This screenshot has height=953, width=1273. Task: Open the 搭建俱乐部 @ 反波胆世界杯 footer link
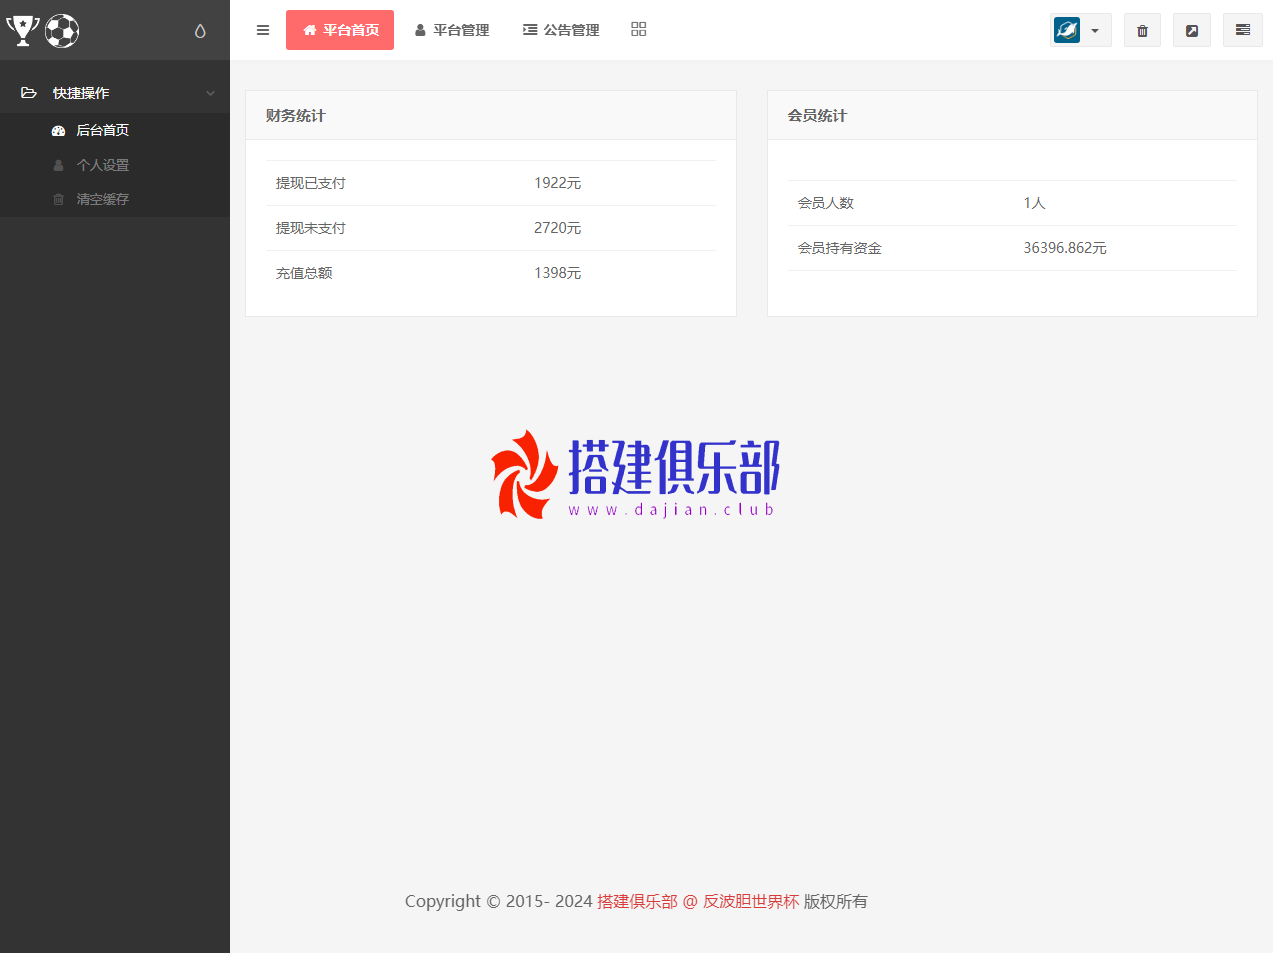pos(698,901)
